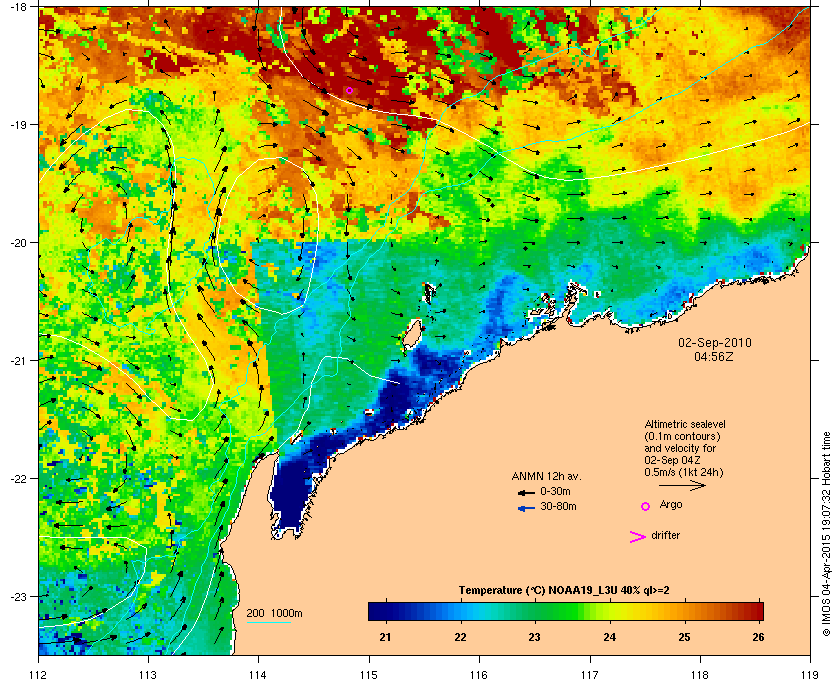Click the longitude label 114

[x=258, y=674]
